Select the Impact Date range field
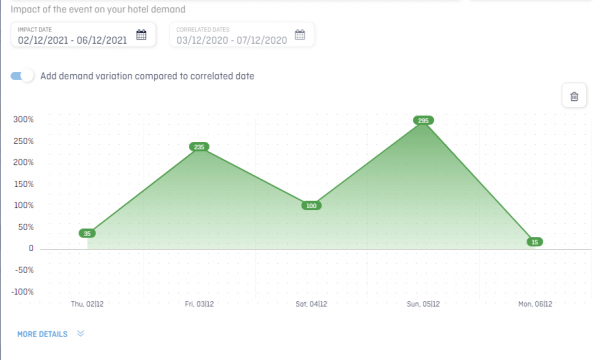Screen dimensions: 600x360 tap(83, 35)
